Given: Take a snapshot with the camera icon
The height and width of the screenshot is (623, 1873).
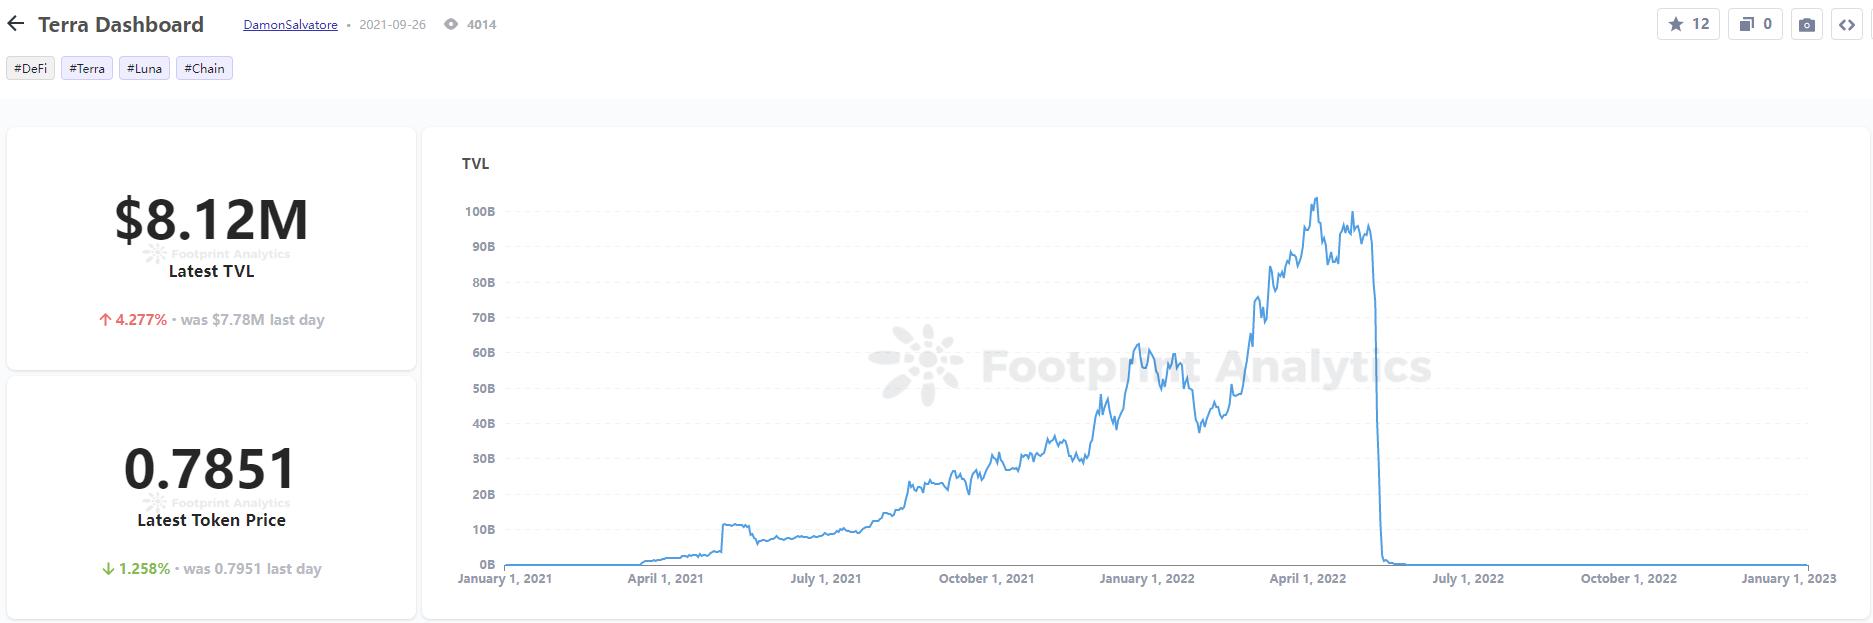Looking at the screenshot, I should (x=1806, y=25).
